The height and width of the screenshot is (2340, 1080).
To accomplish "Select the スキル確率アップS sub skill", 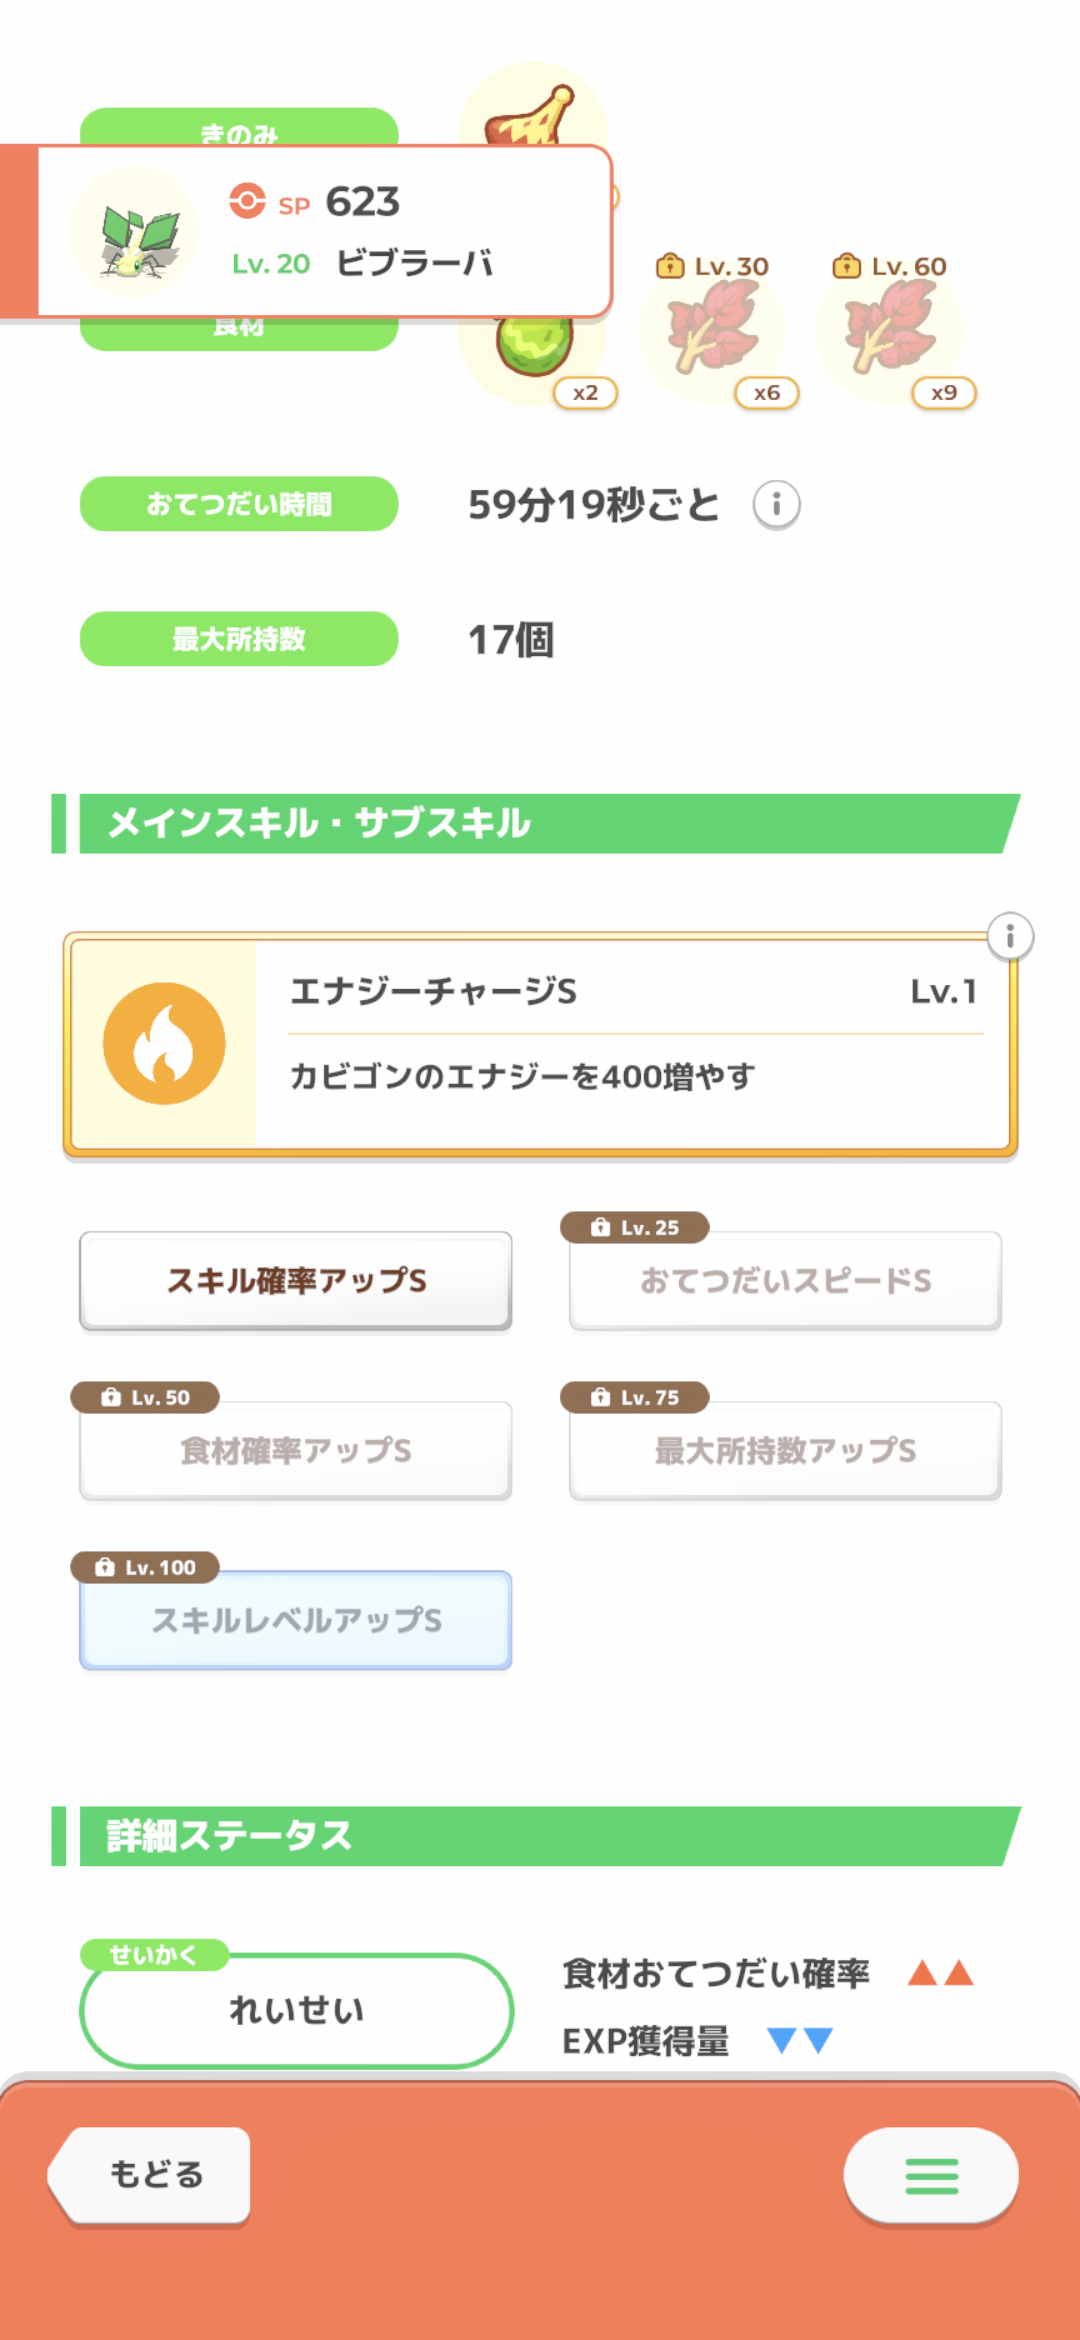I will [x=296, y=1280].
